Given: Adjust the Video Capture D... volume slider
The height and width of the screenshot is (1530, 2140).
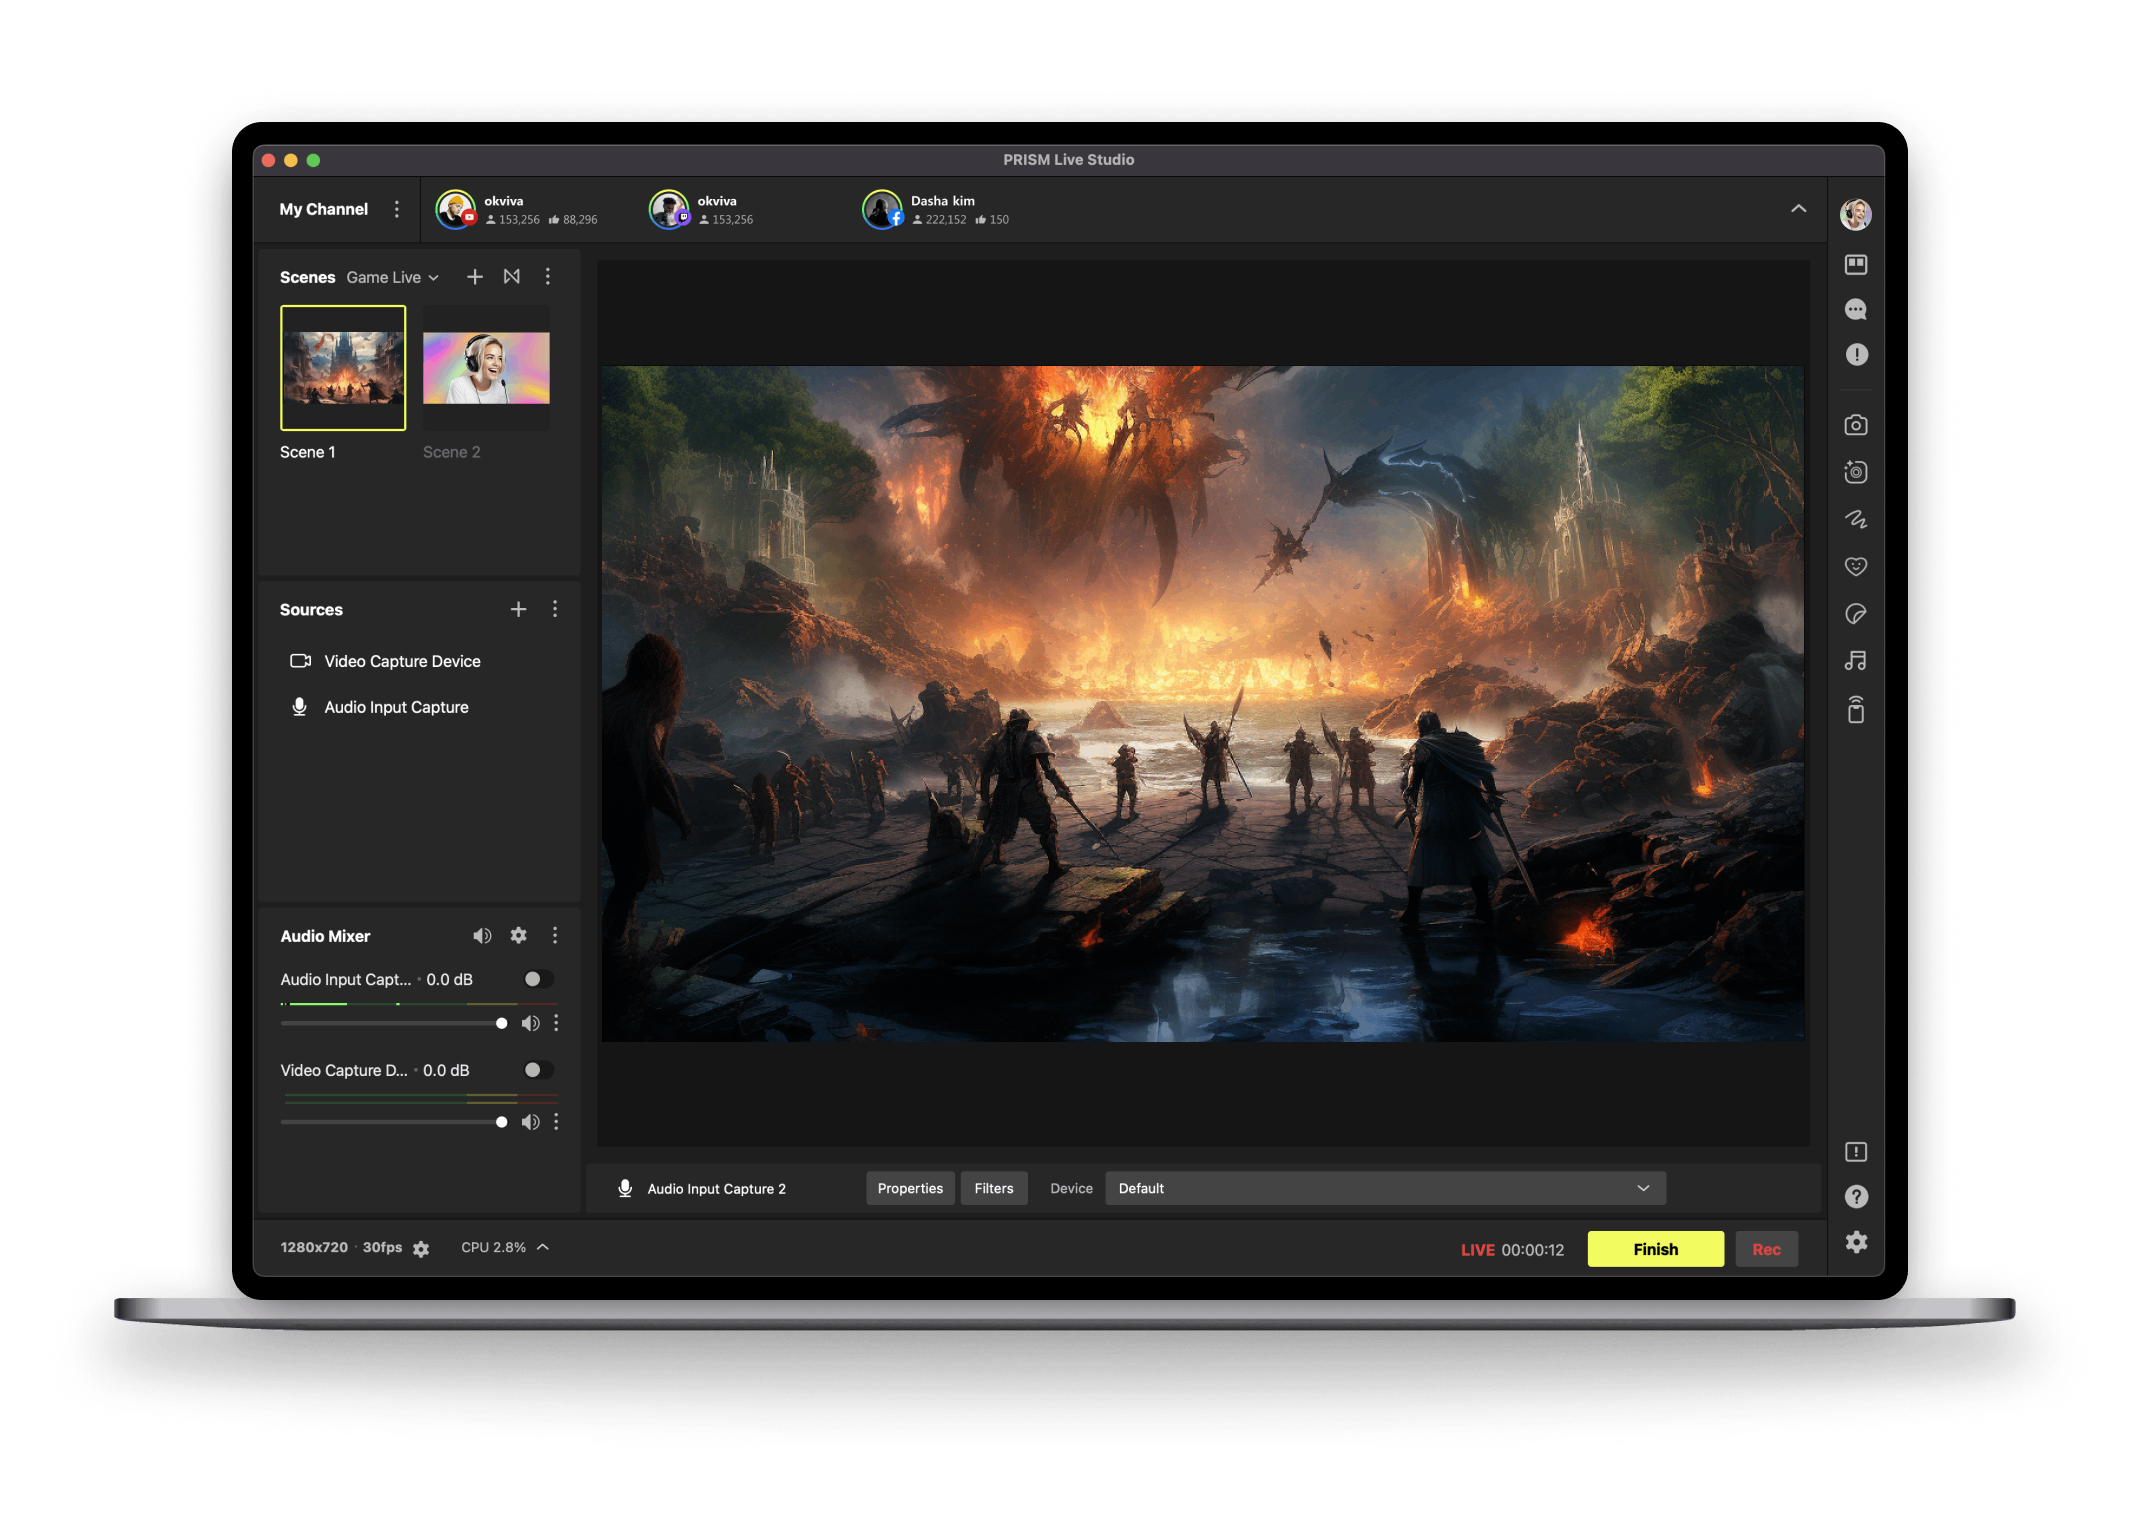Looking at the screenshot, I should (x=395, y=1122).
